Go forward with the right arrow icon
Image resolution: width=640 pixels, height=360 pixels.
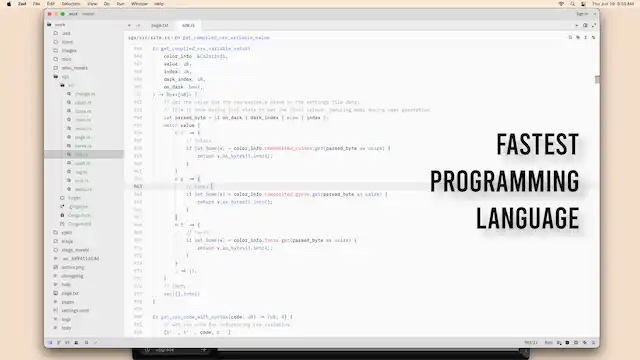(138, 25)
